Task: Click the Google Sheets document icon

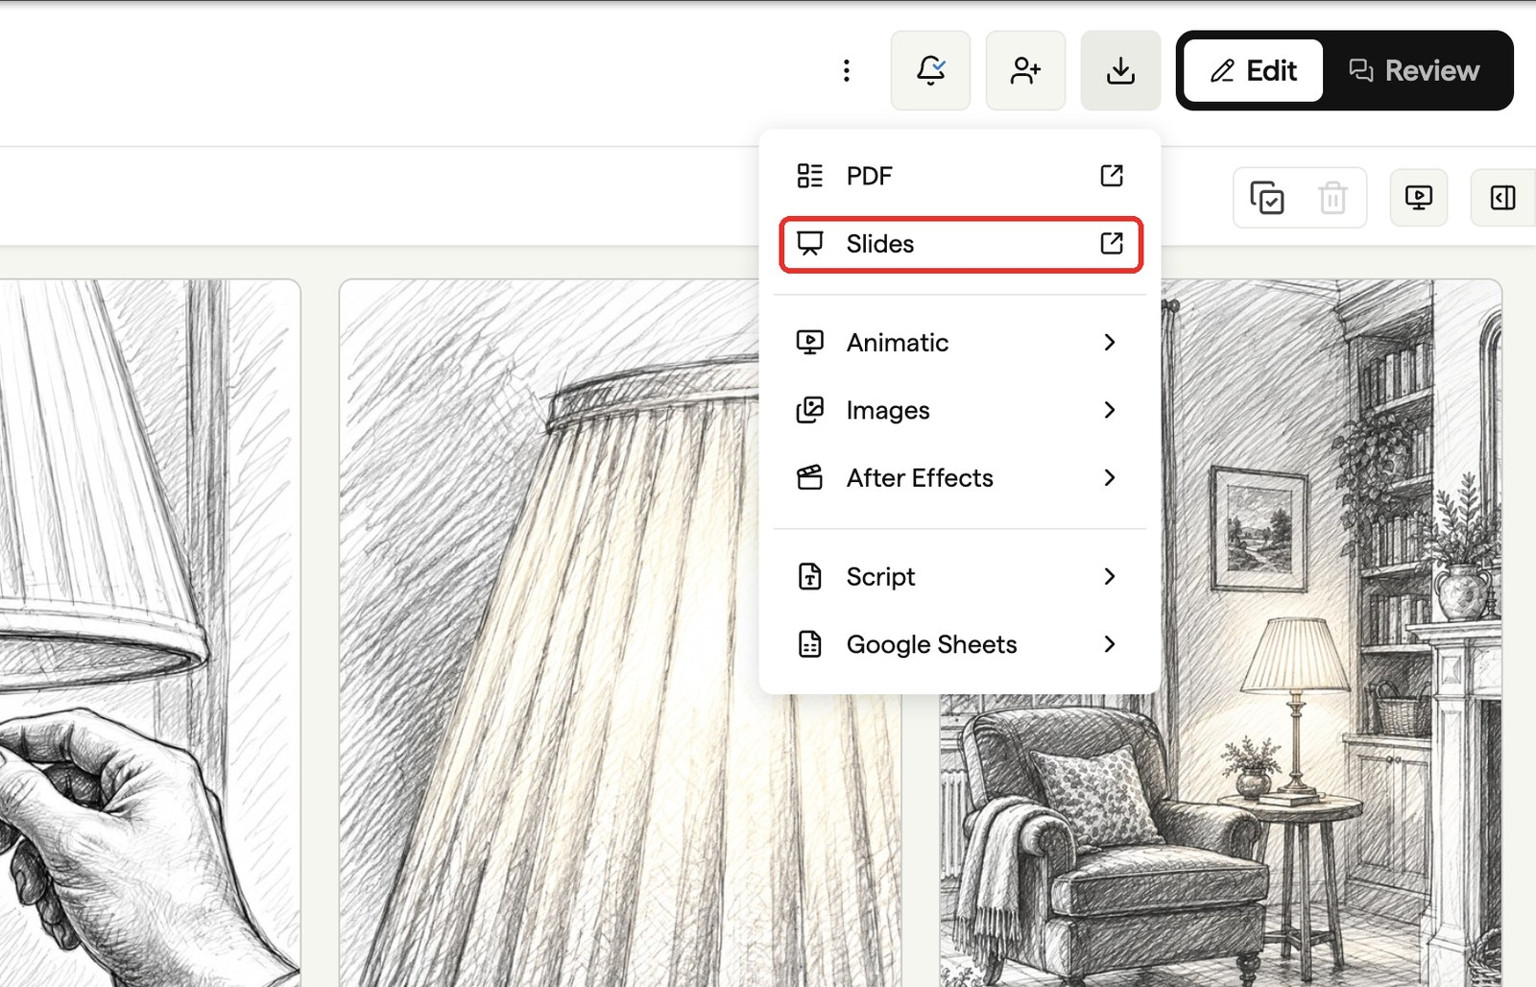Action: coord(810,644)
